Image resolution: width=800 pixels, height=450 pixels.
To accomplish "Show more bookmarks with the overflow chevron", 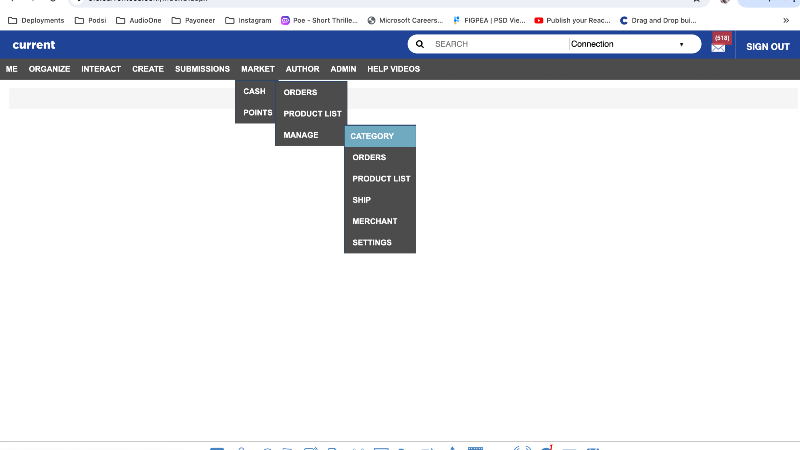I will [x=785, y=20].
